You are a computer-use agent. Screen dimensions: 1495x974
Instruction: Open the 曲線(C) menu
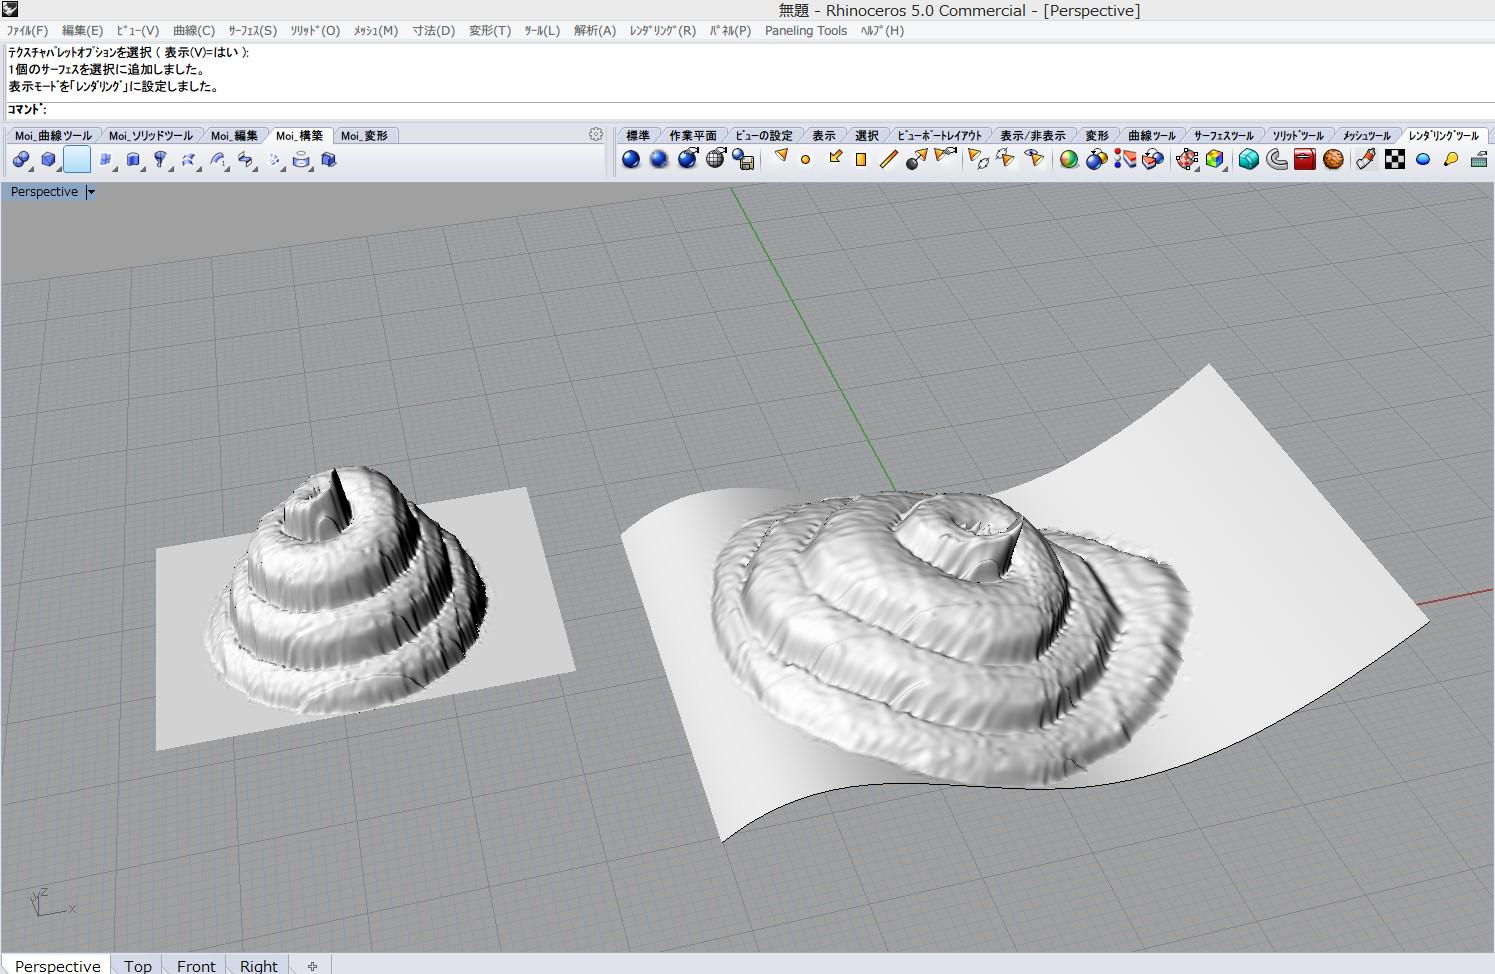194,31
